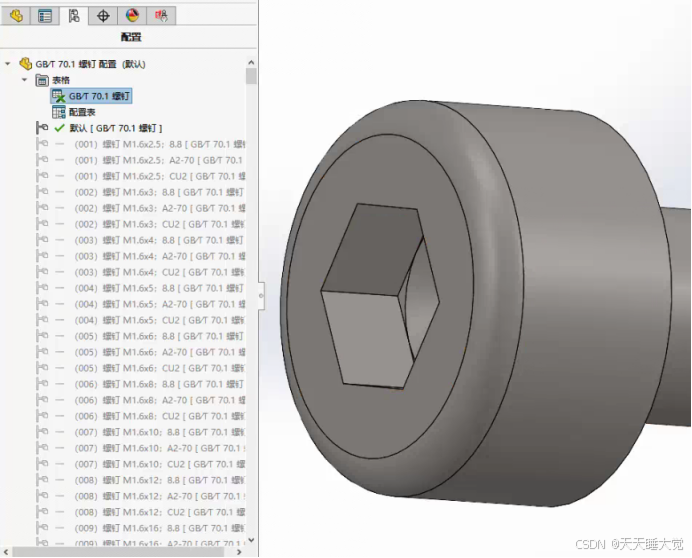Click the configuration tree scroll-up arrow
692x558 pixels.
[251, 62]
